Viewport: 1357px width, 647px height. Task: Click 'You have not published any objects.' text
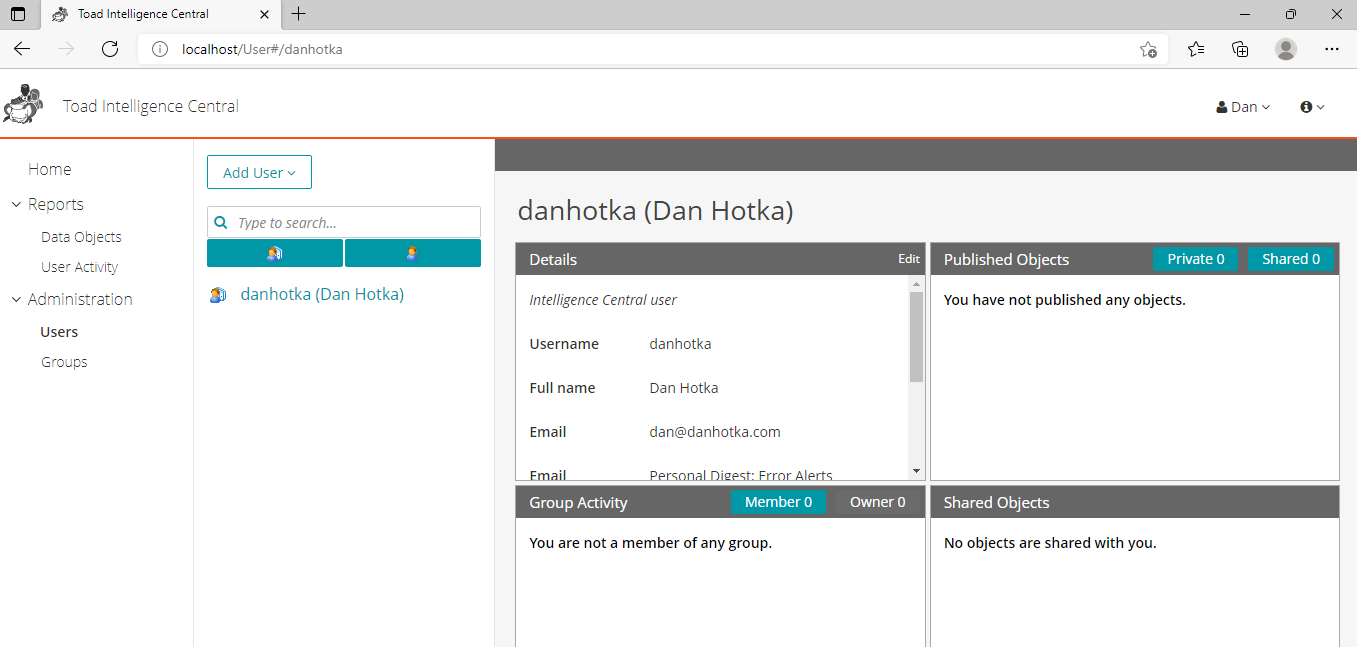1065,300
